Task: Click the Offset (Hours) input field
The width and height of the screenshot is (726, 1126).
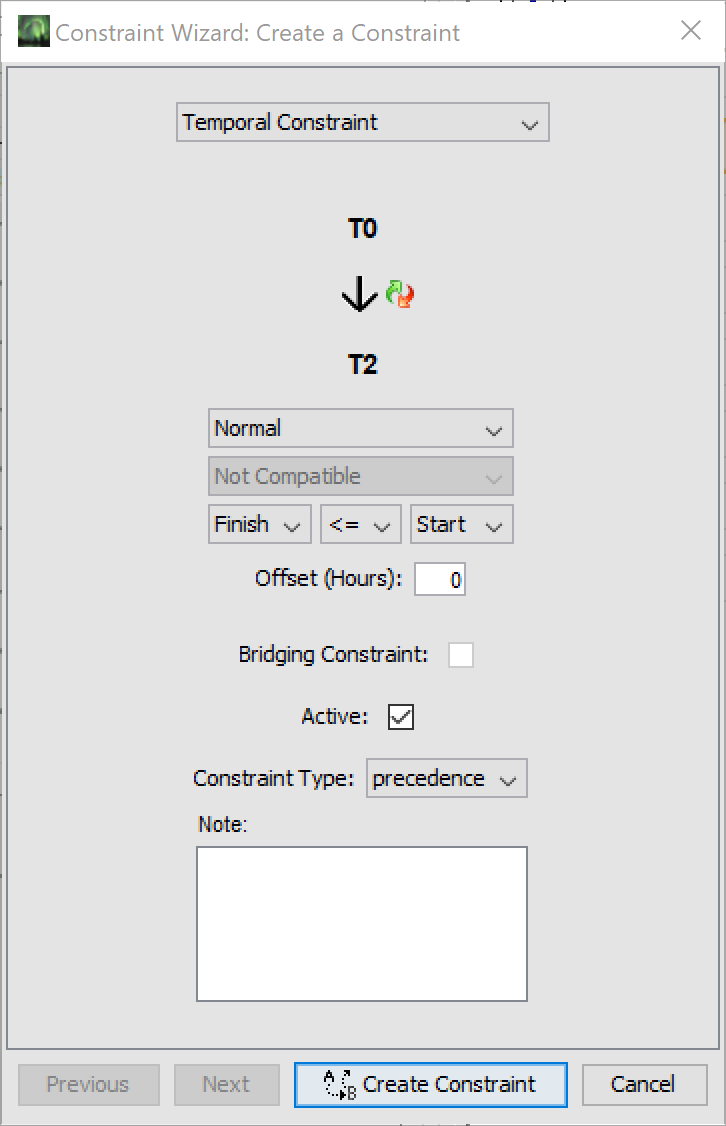Action: pos(440,579)
